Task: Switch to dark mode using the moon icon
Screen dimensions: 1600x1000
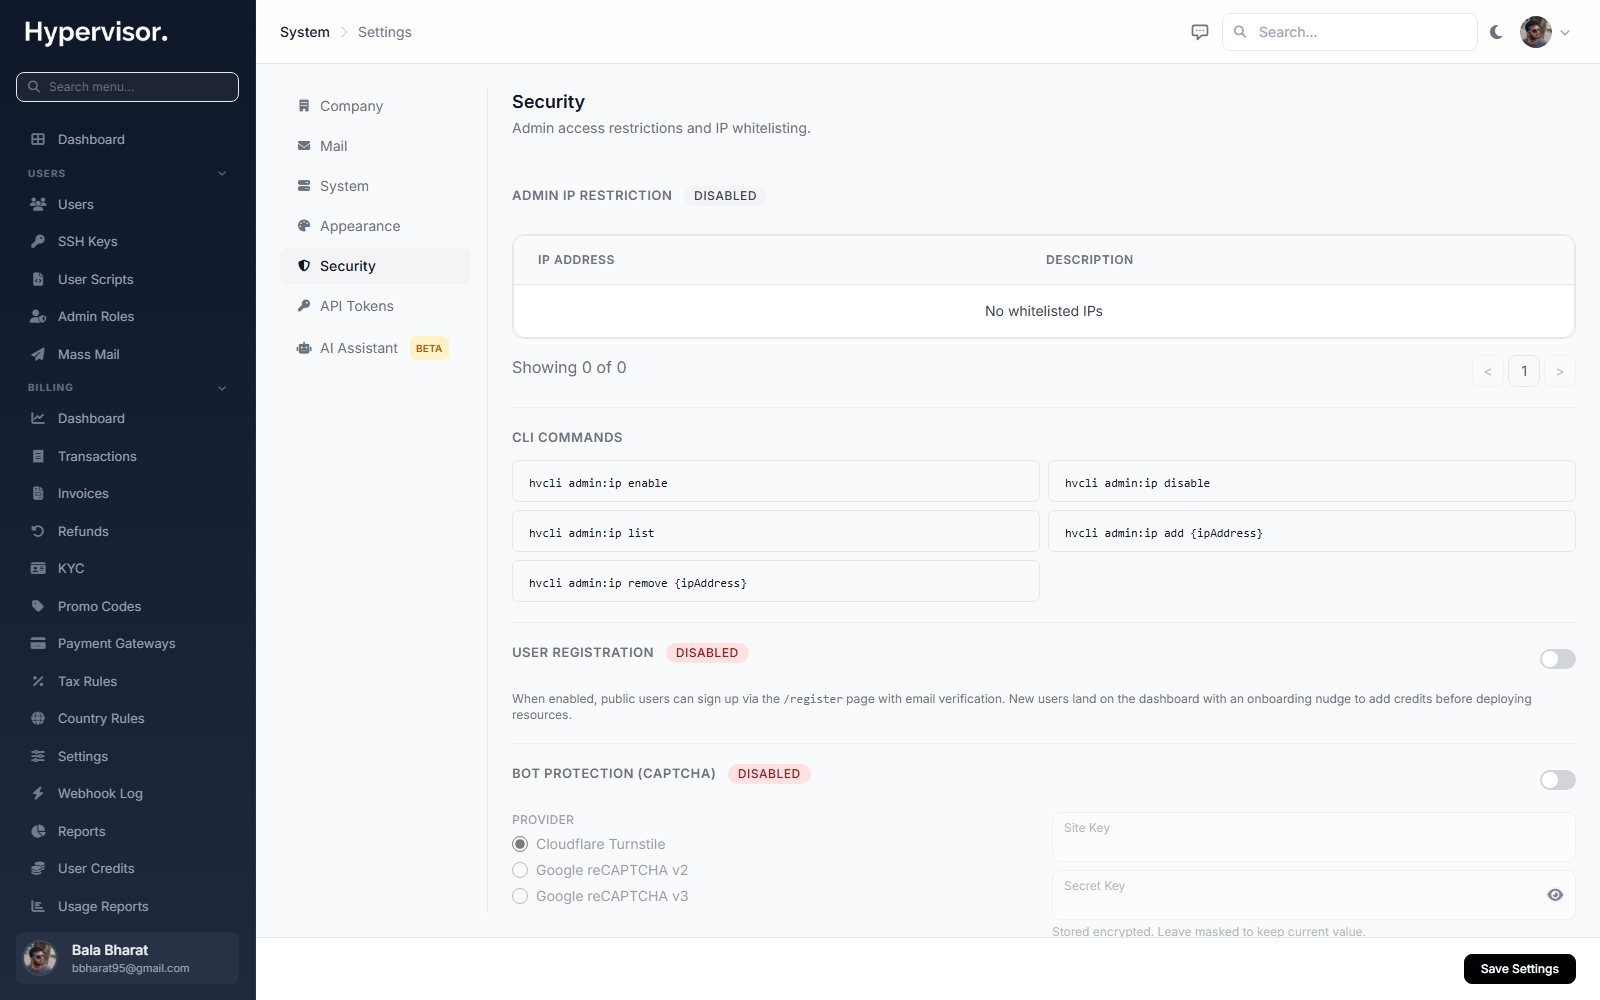Action: click(x=1496, y=32)
